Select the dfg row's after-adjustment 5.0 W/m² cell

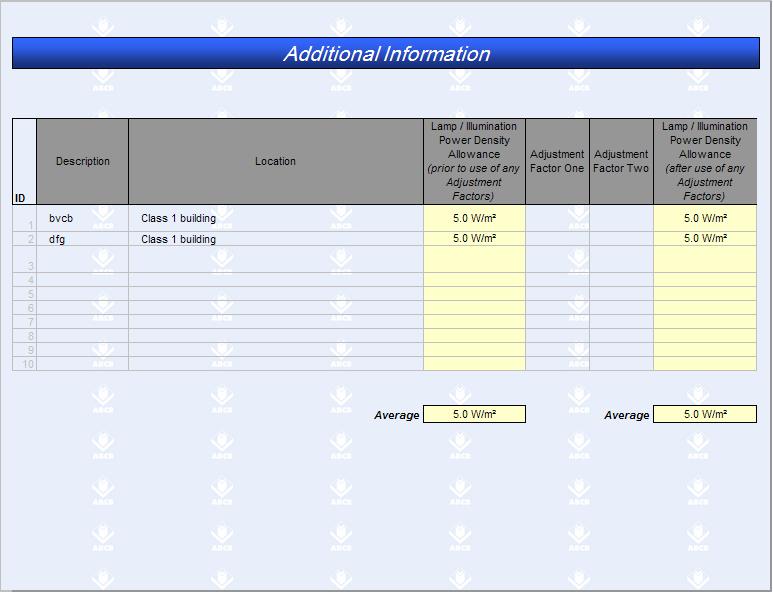click(x=705, y=239)
